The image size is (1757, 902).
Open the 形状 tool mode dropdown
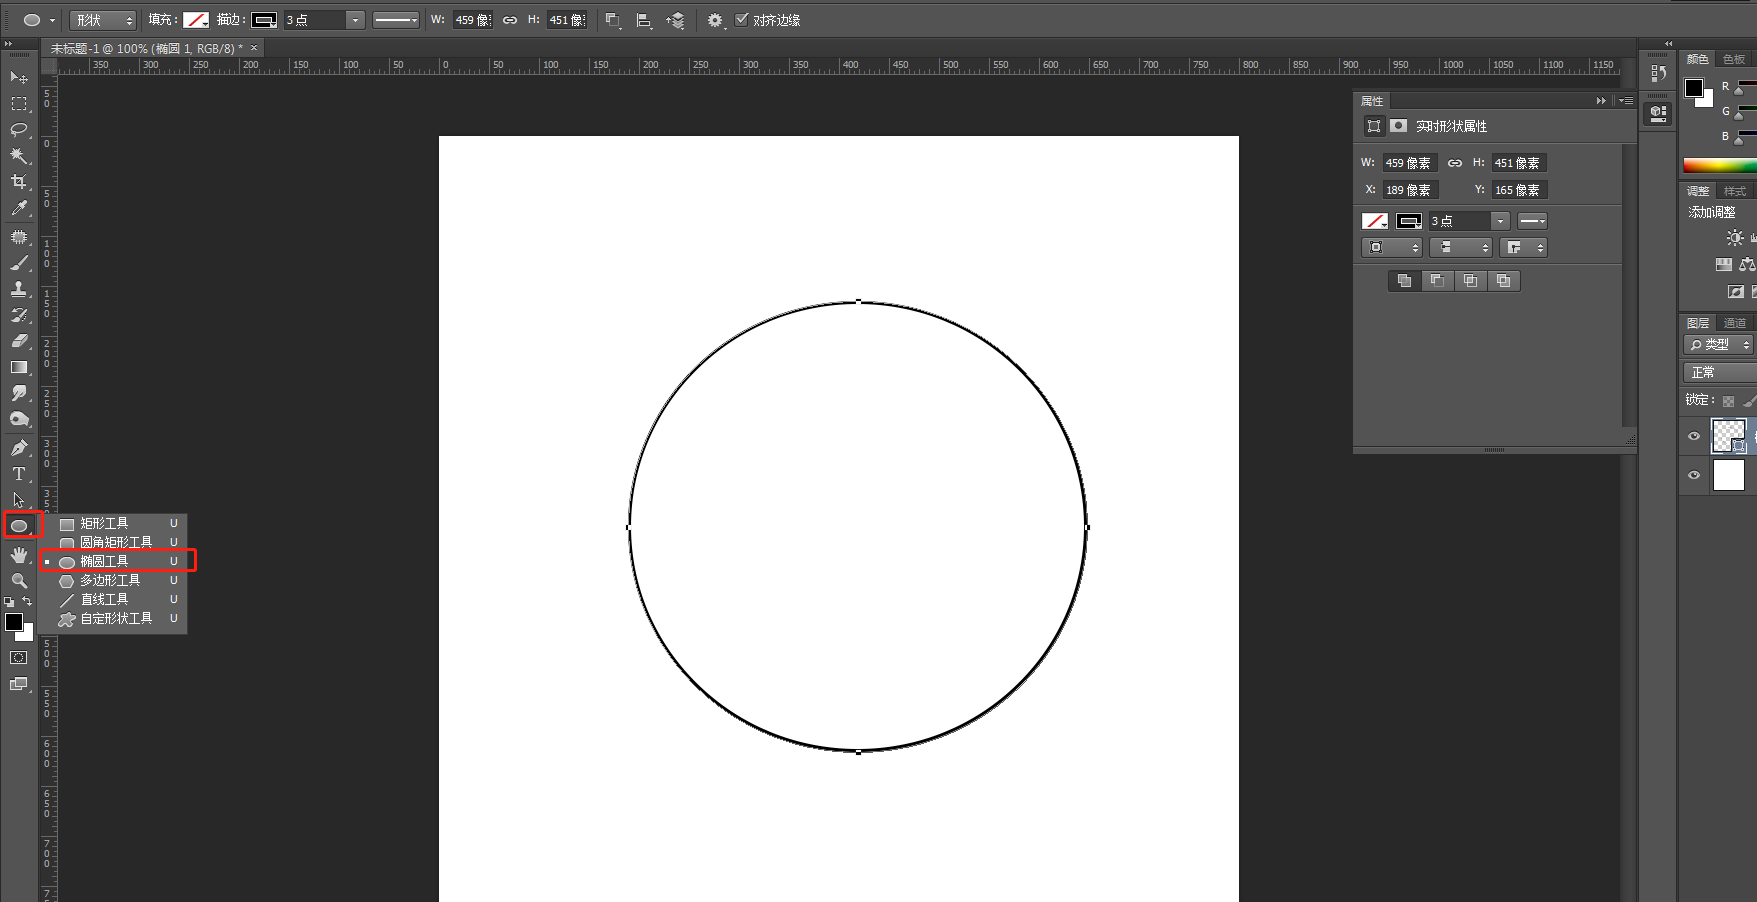103,20
